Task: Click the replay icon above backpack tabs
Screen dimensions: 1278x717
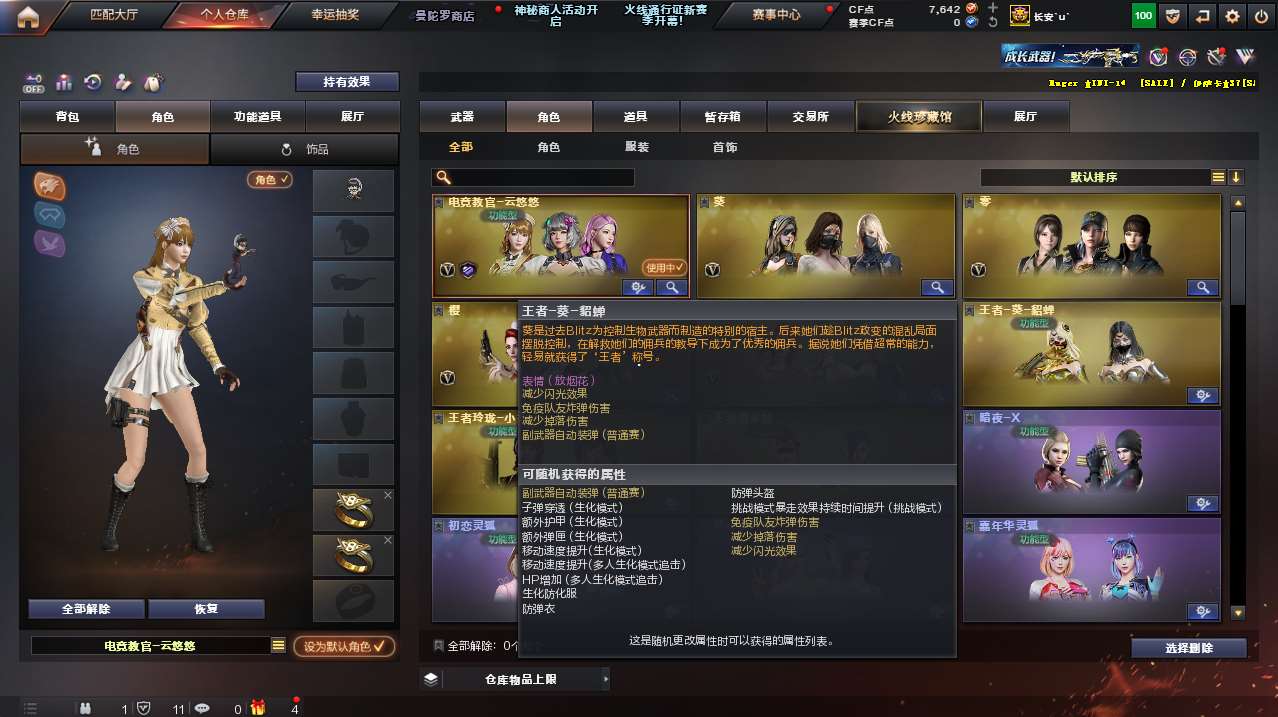Action: [93, 82]
